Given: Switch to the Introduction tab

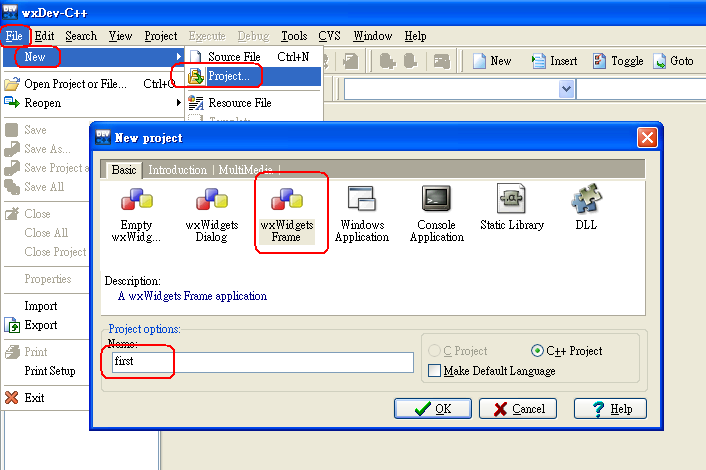Looking at the screenshot, I should pos(177,170).
